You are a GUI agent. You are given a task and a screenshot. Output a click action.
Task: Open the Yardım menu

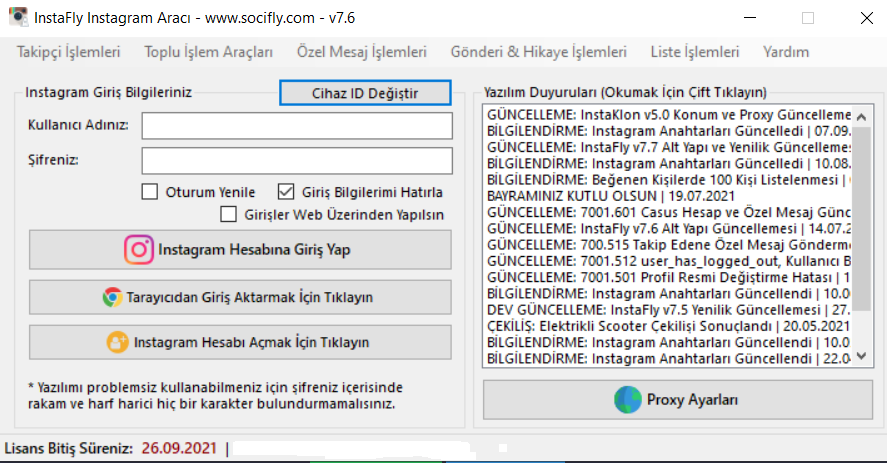tap(786, 52)
